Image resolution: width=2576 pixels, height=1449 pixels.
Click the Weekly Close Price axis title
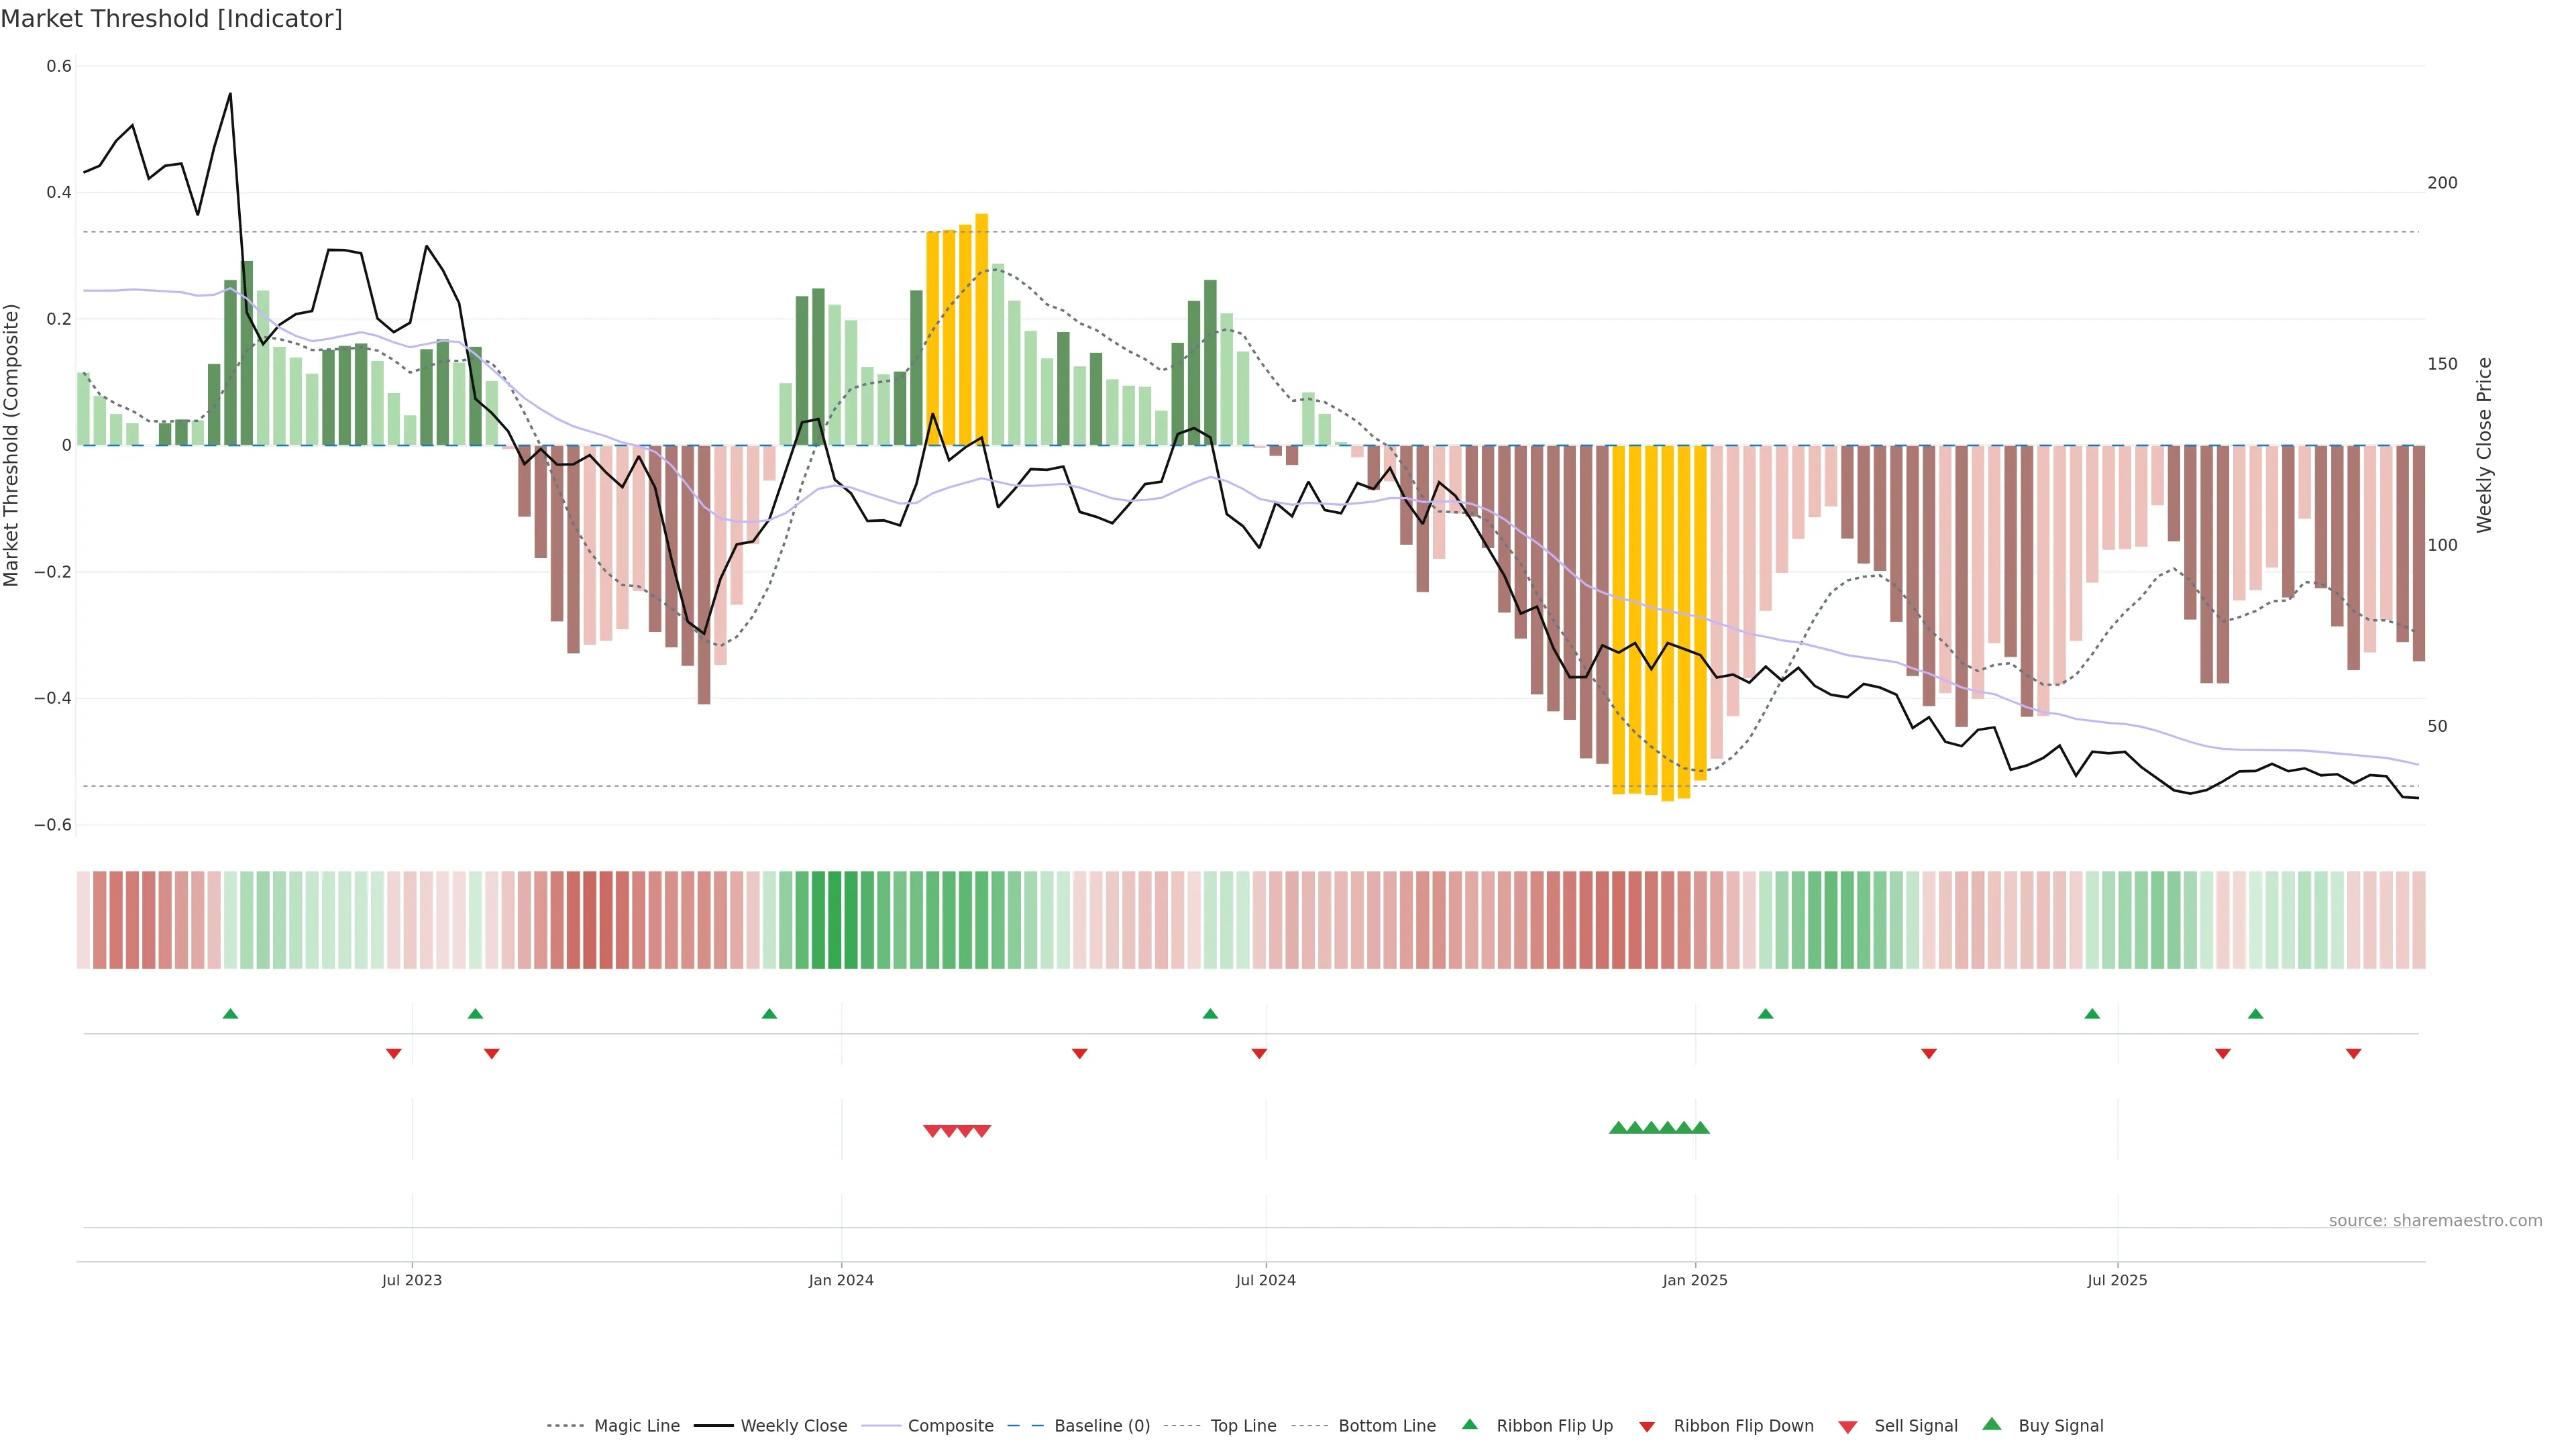pyautogui.click(x=2485, y=445)
